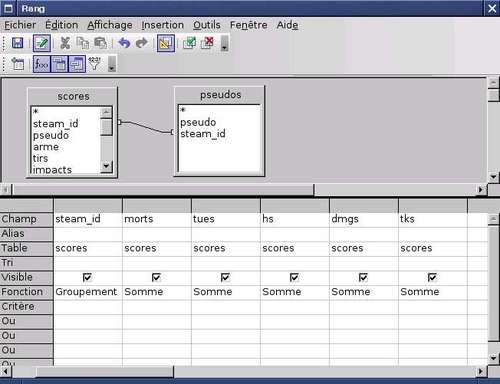Image resolution: width=500 pixels, height=384 pixels.
Task: Open Somme function dropdown for tks
Action: tap(433, 292)
